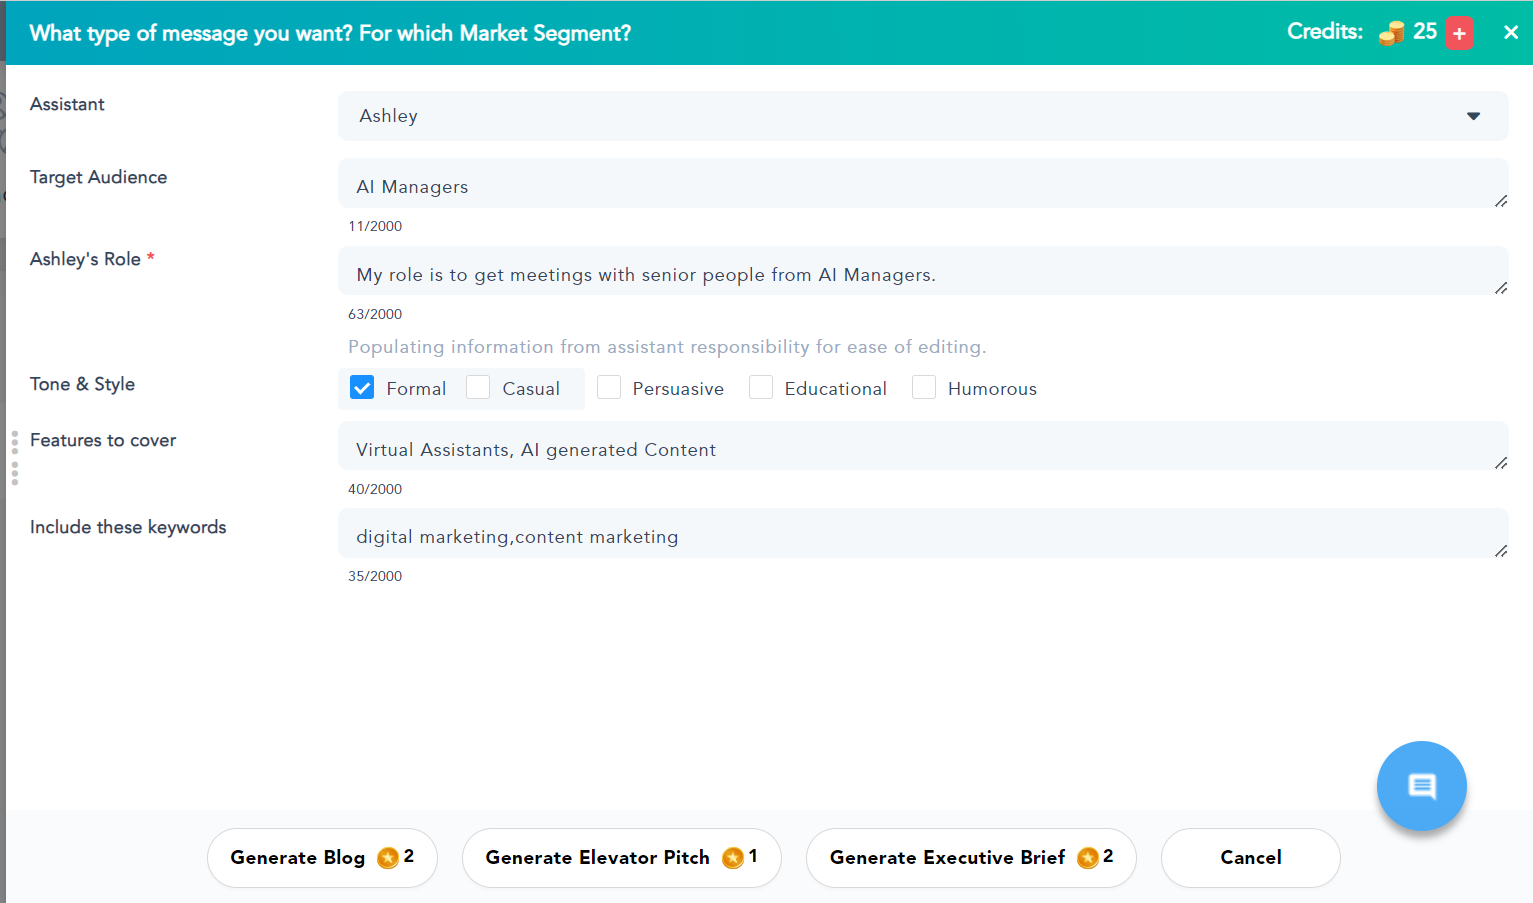Click the Target Audience text field
Screen dimensions: 1533x903
[x=920, y=186]
